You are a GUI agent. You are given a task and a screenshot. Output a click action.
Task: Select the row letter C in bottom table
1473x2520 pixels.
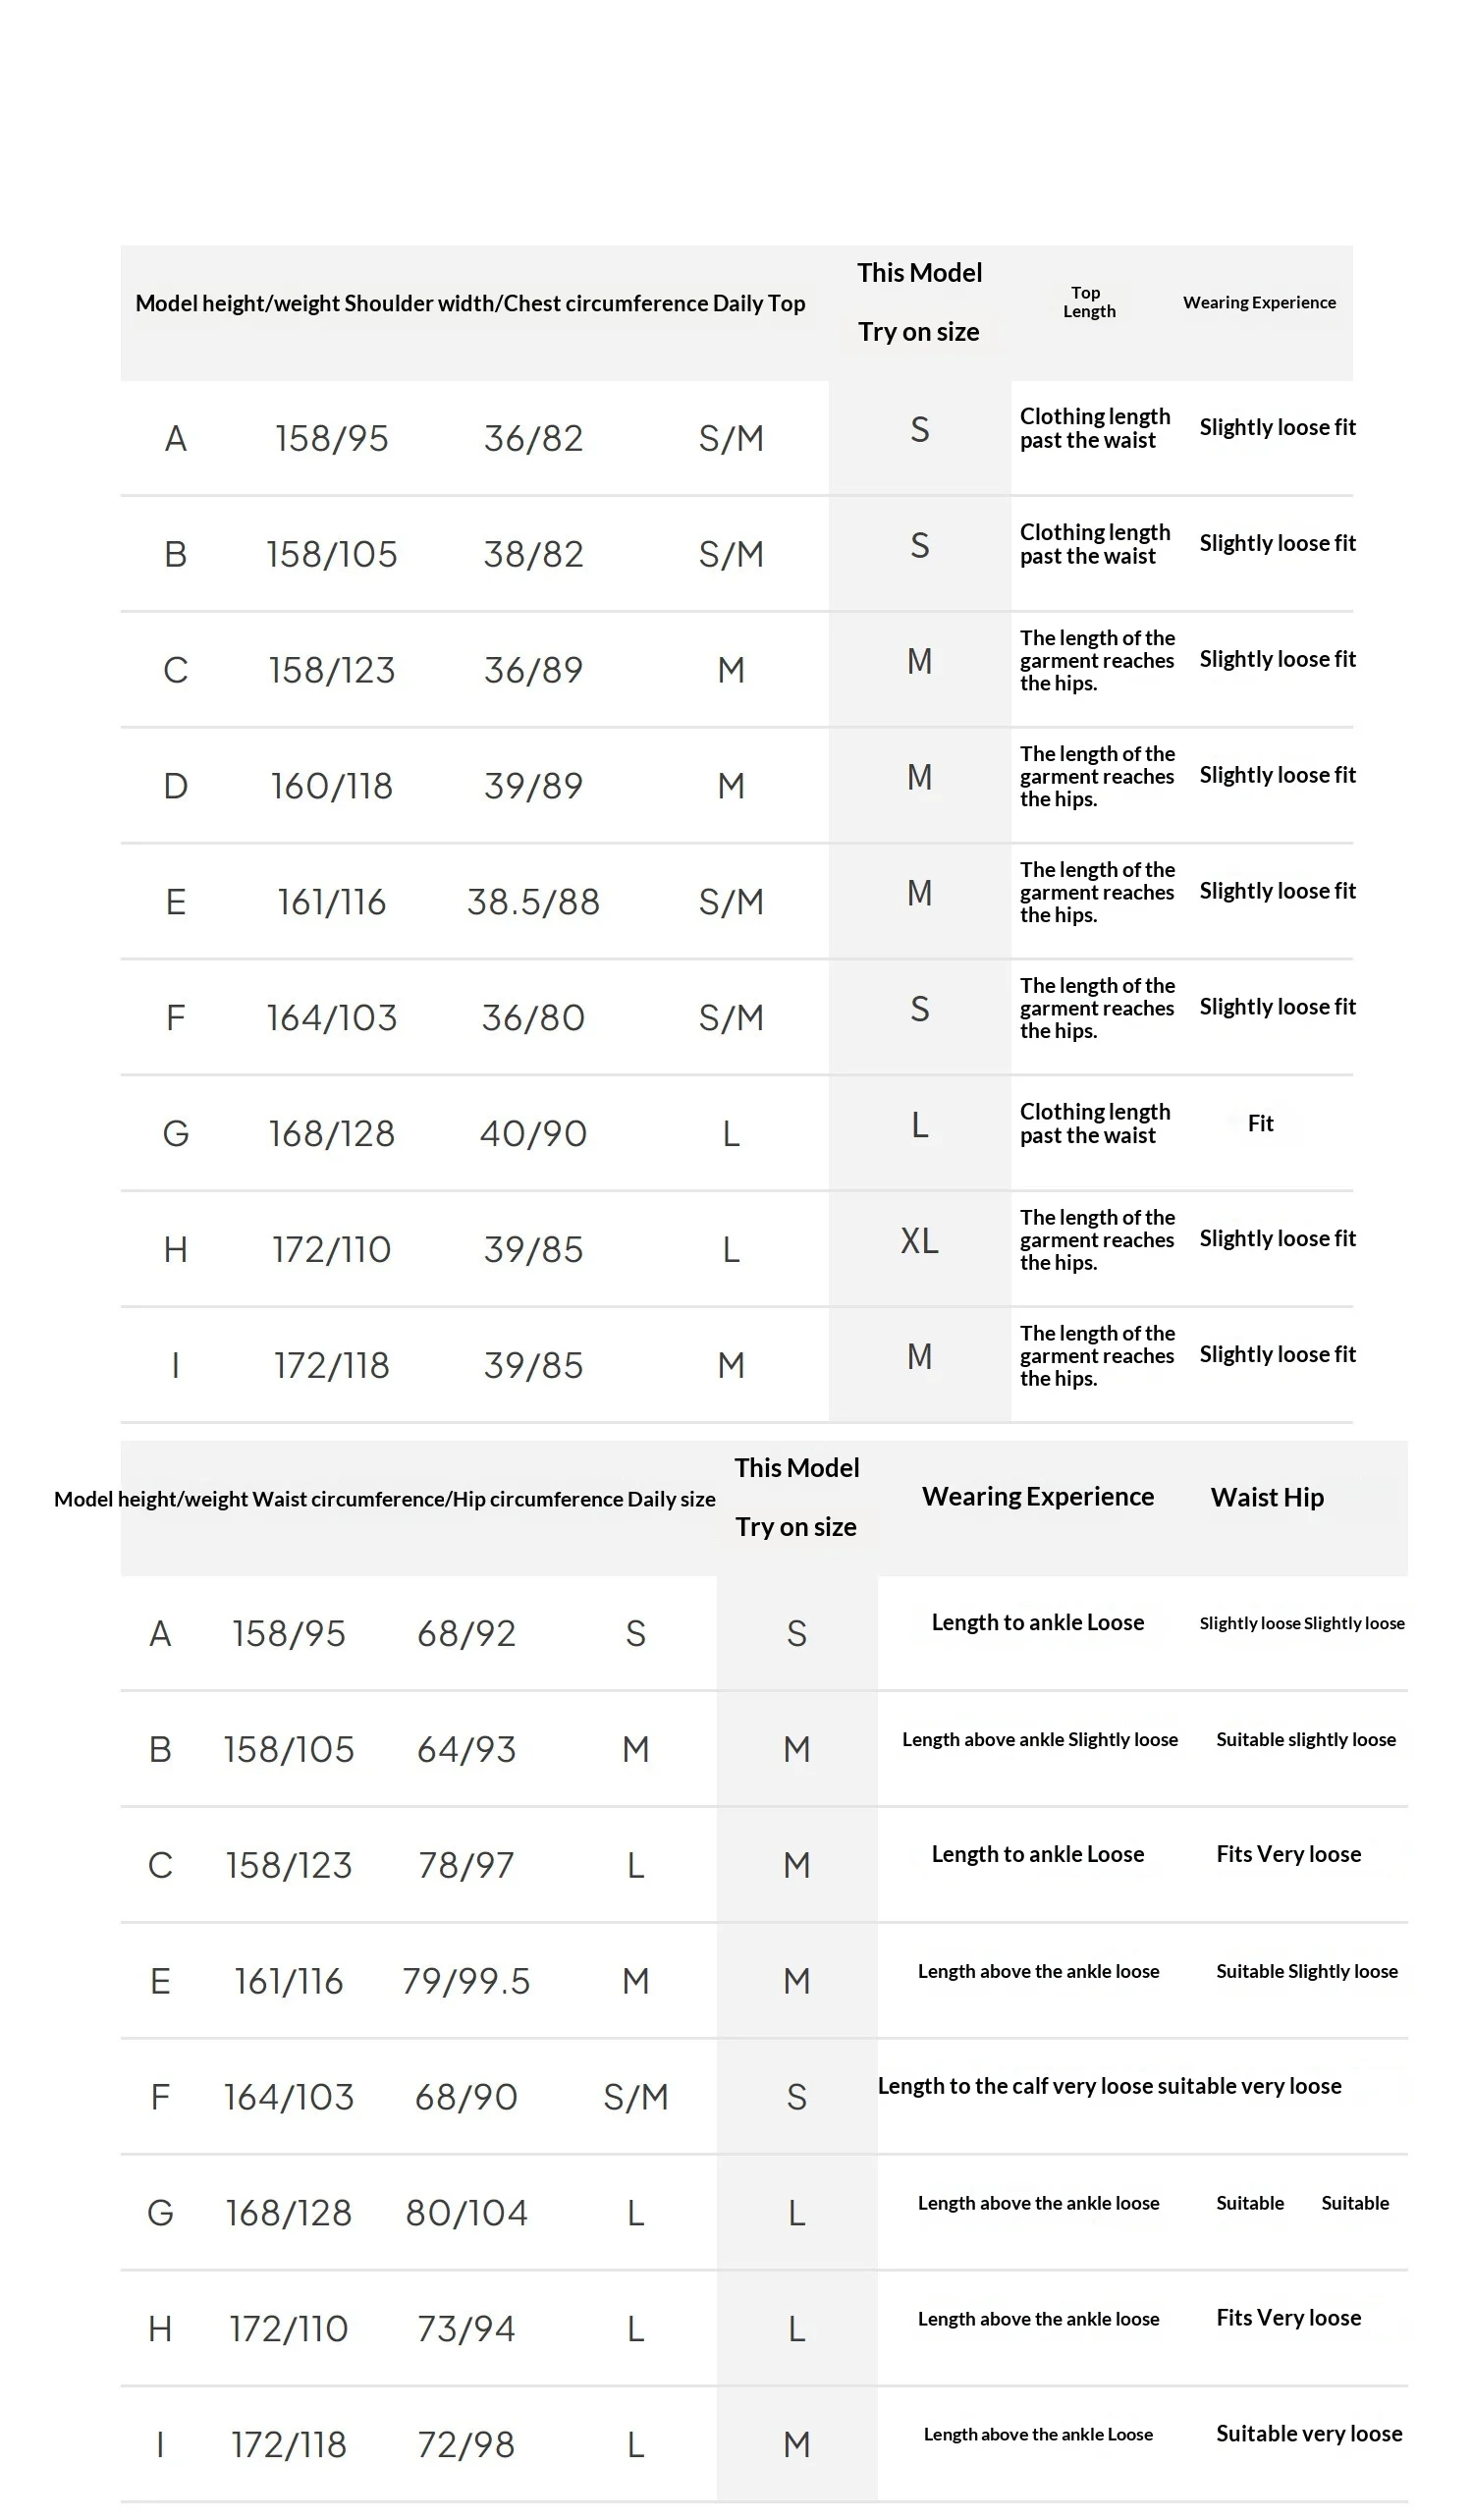pyautogui.click(x=160, y=1865)
